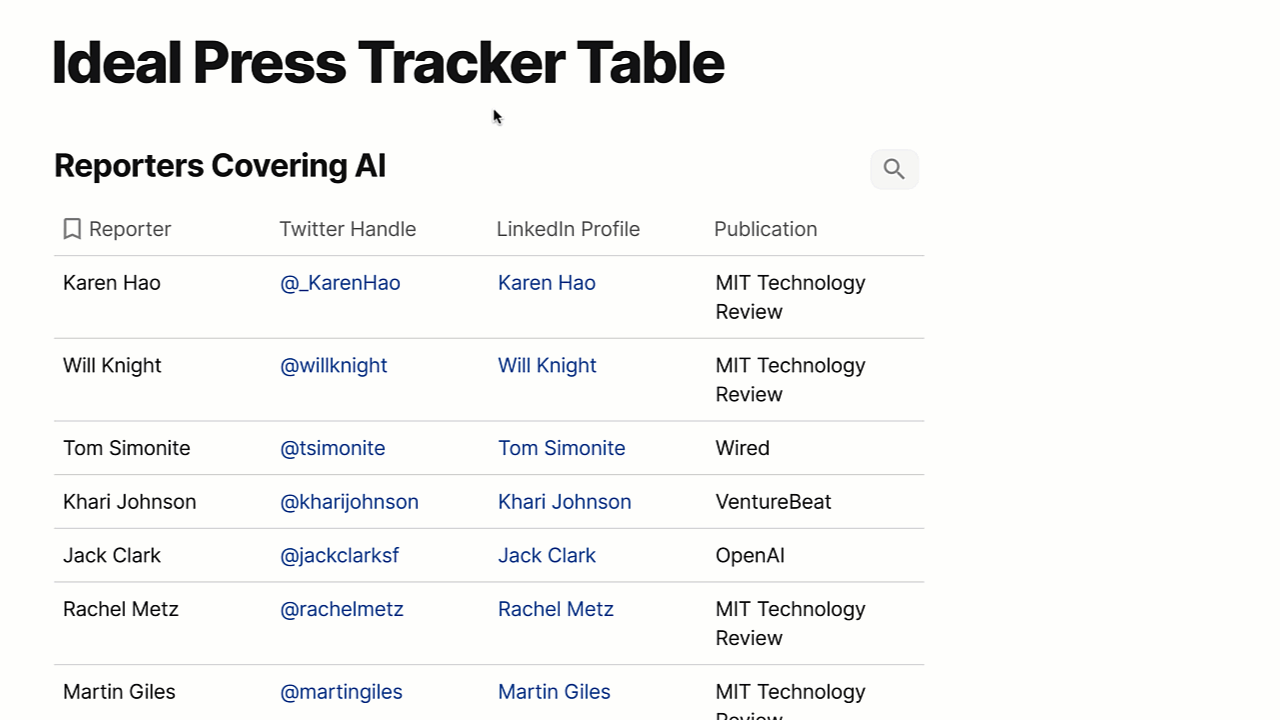This screenshot has height=720, width=1280.
Task: Select the LinkedIn Profile column header
Action: click(x=568, y=229)
